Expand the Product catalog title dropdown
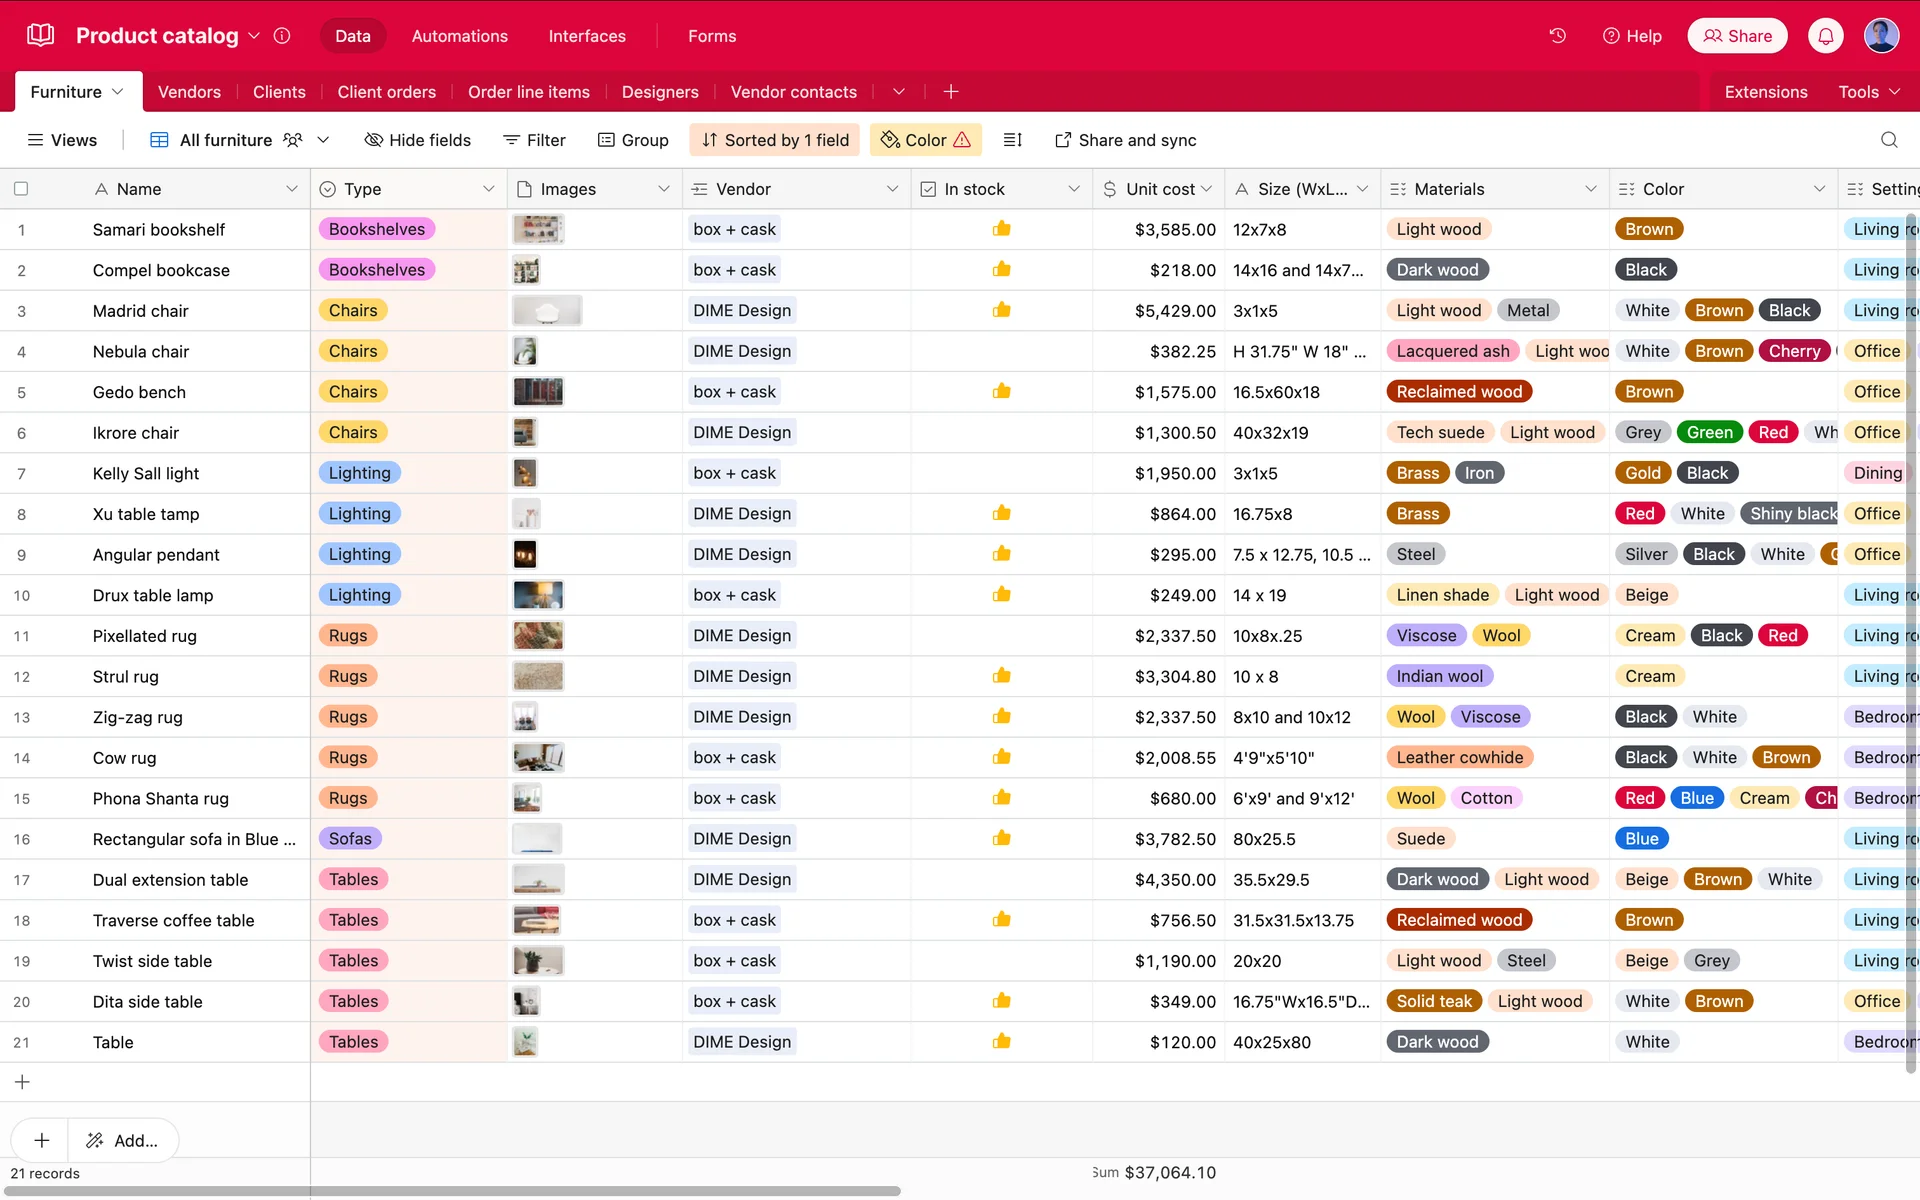This screenshot has width=1920, height=1200. pos(254,36)
